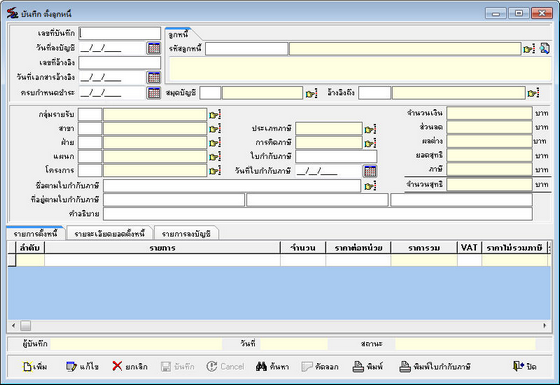
Task: Click the บันทึก (save) button
Action: tap(178, 366)
